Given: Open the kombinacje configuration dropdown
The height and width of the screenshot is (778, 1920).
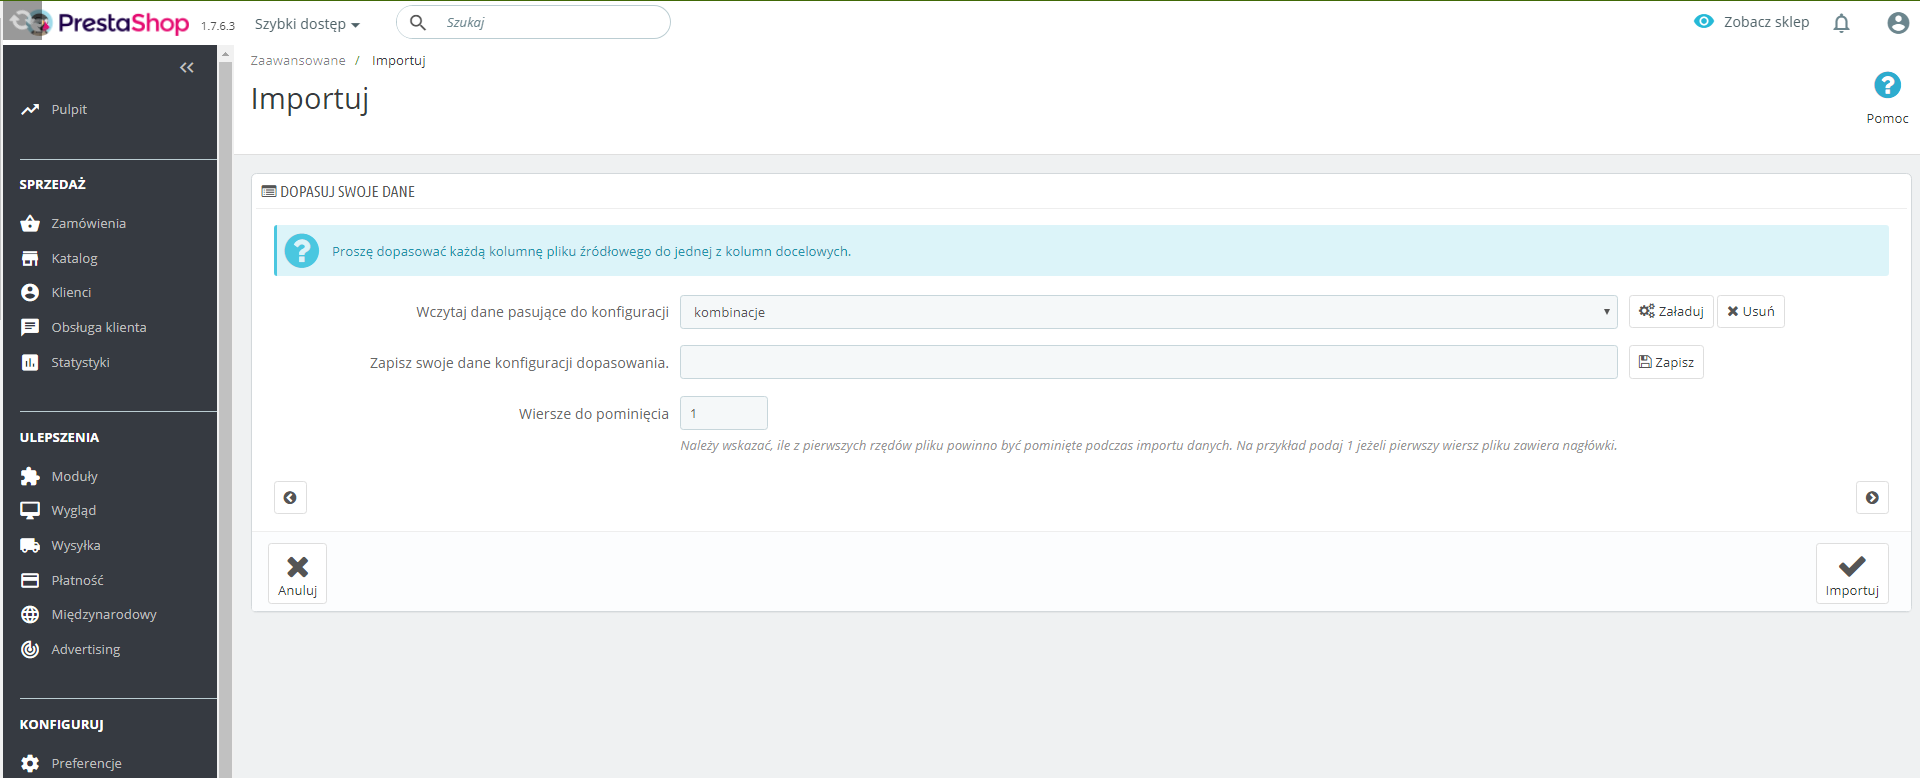Looking at the screenshot, I should [x=1148, y=312].
